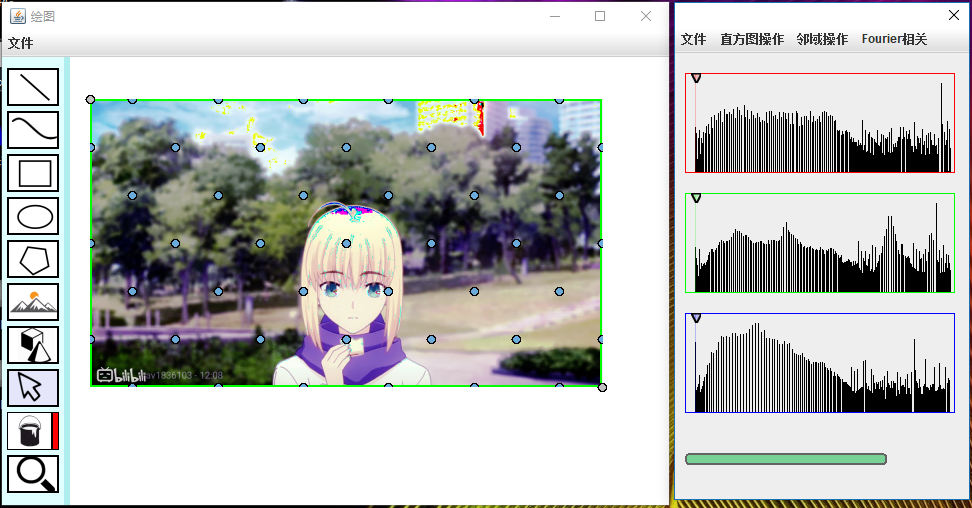Viewport: 972px width, 508px height.
Task: Click the red histogram threshold marker
Action: pos(696,78)
